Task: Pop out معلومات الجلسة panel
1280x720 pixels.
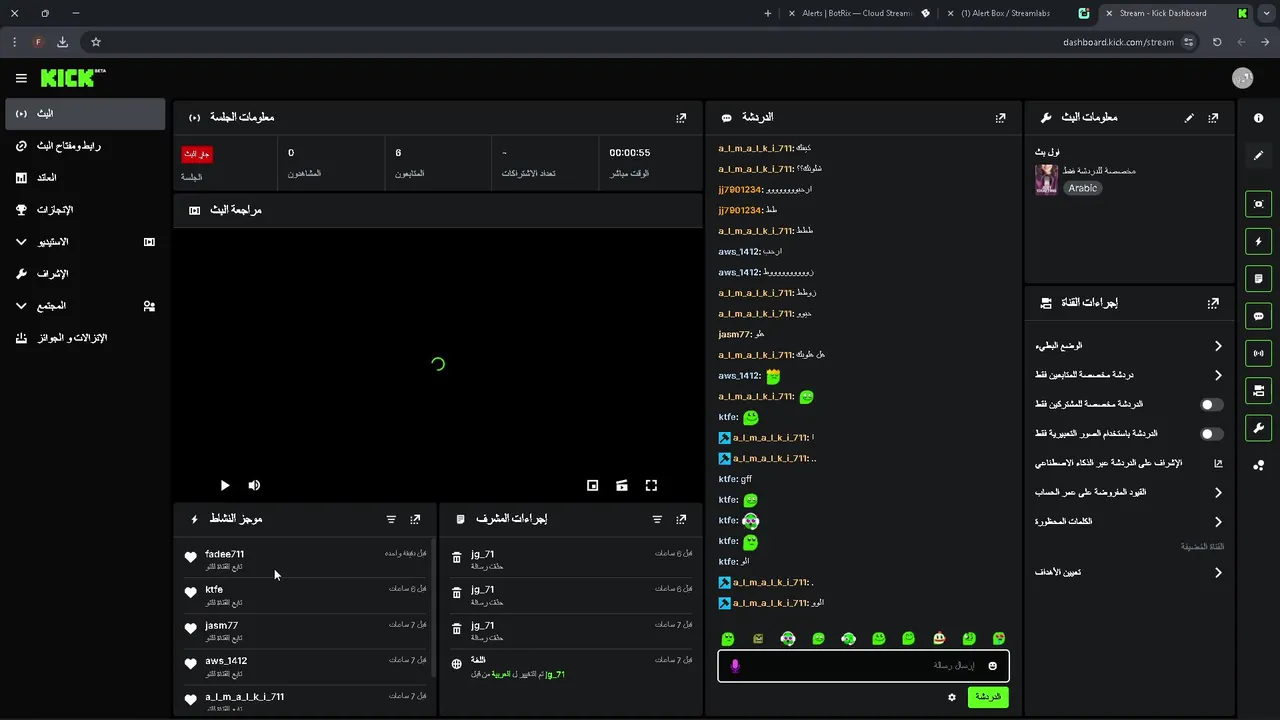Action: pos(681,117)
